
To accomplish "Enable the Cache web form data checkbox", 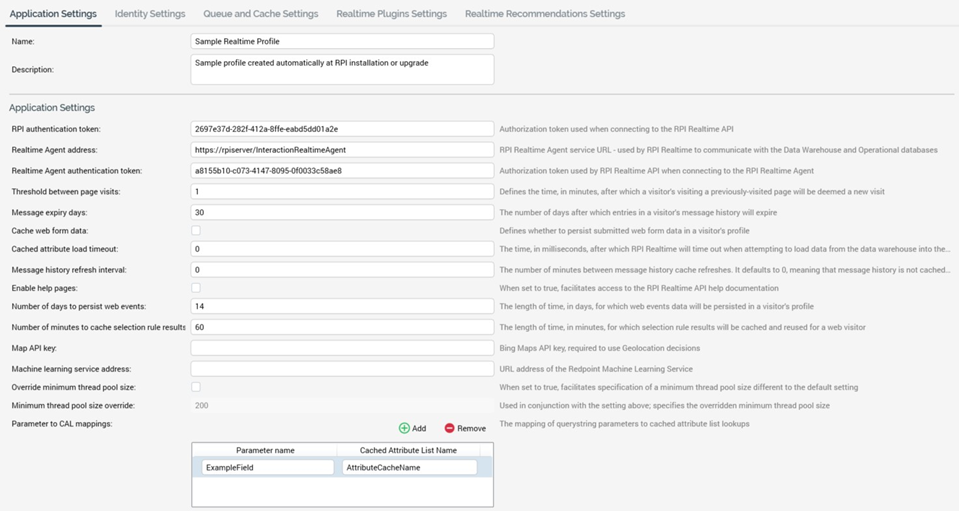I will (x=196, y=231).
